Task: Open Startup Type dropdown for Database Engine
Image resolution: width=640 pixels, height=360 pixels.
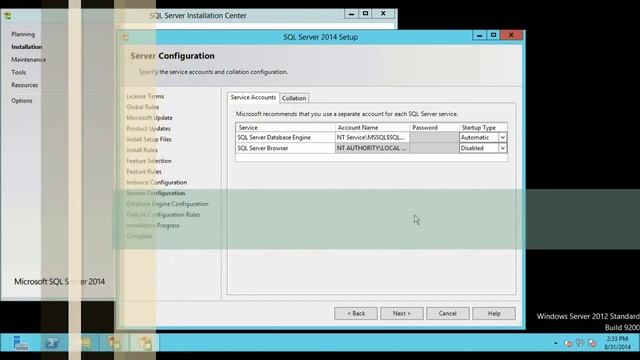Action: tap(502, 138)
